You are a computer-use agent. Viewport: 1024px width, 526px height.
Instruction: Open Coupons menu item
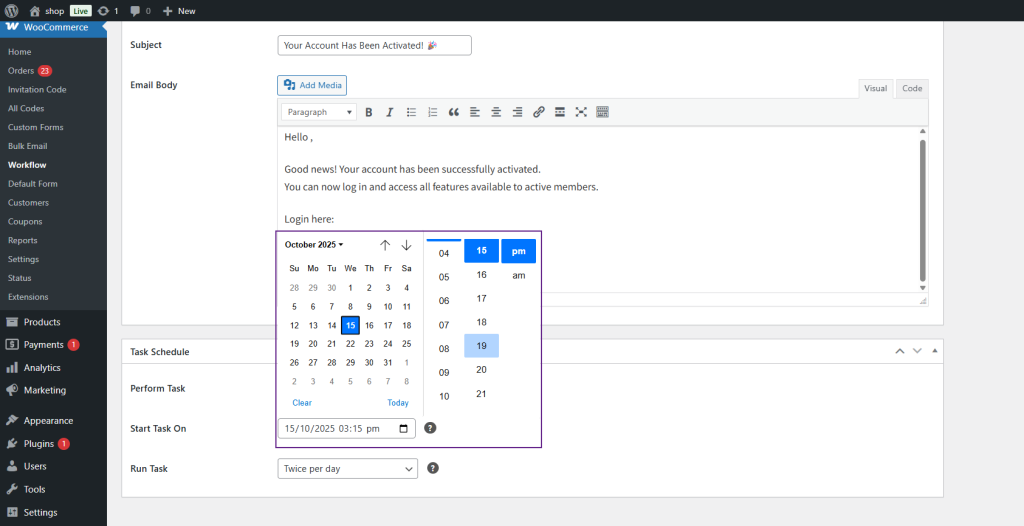click(25, 222)
